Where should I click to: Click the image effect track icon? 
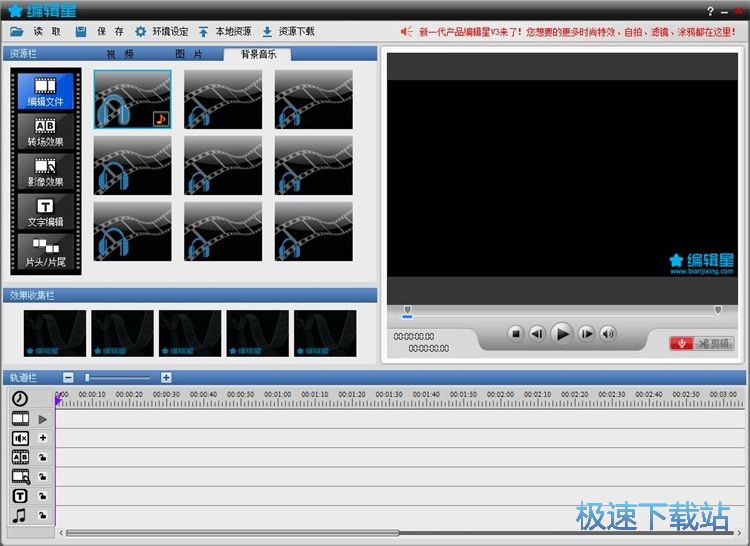(x=21, y=477)
